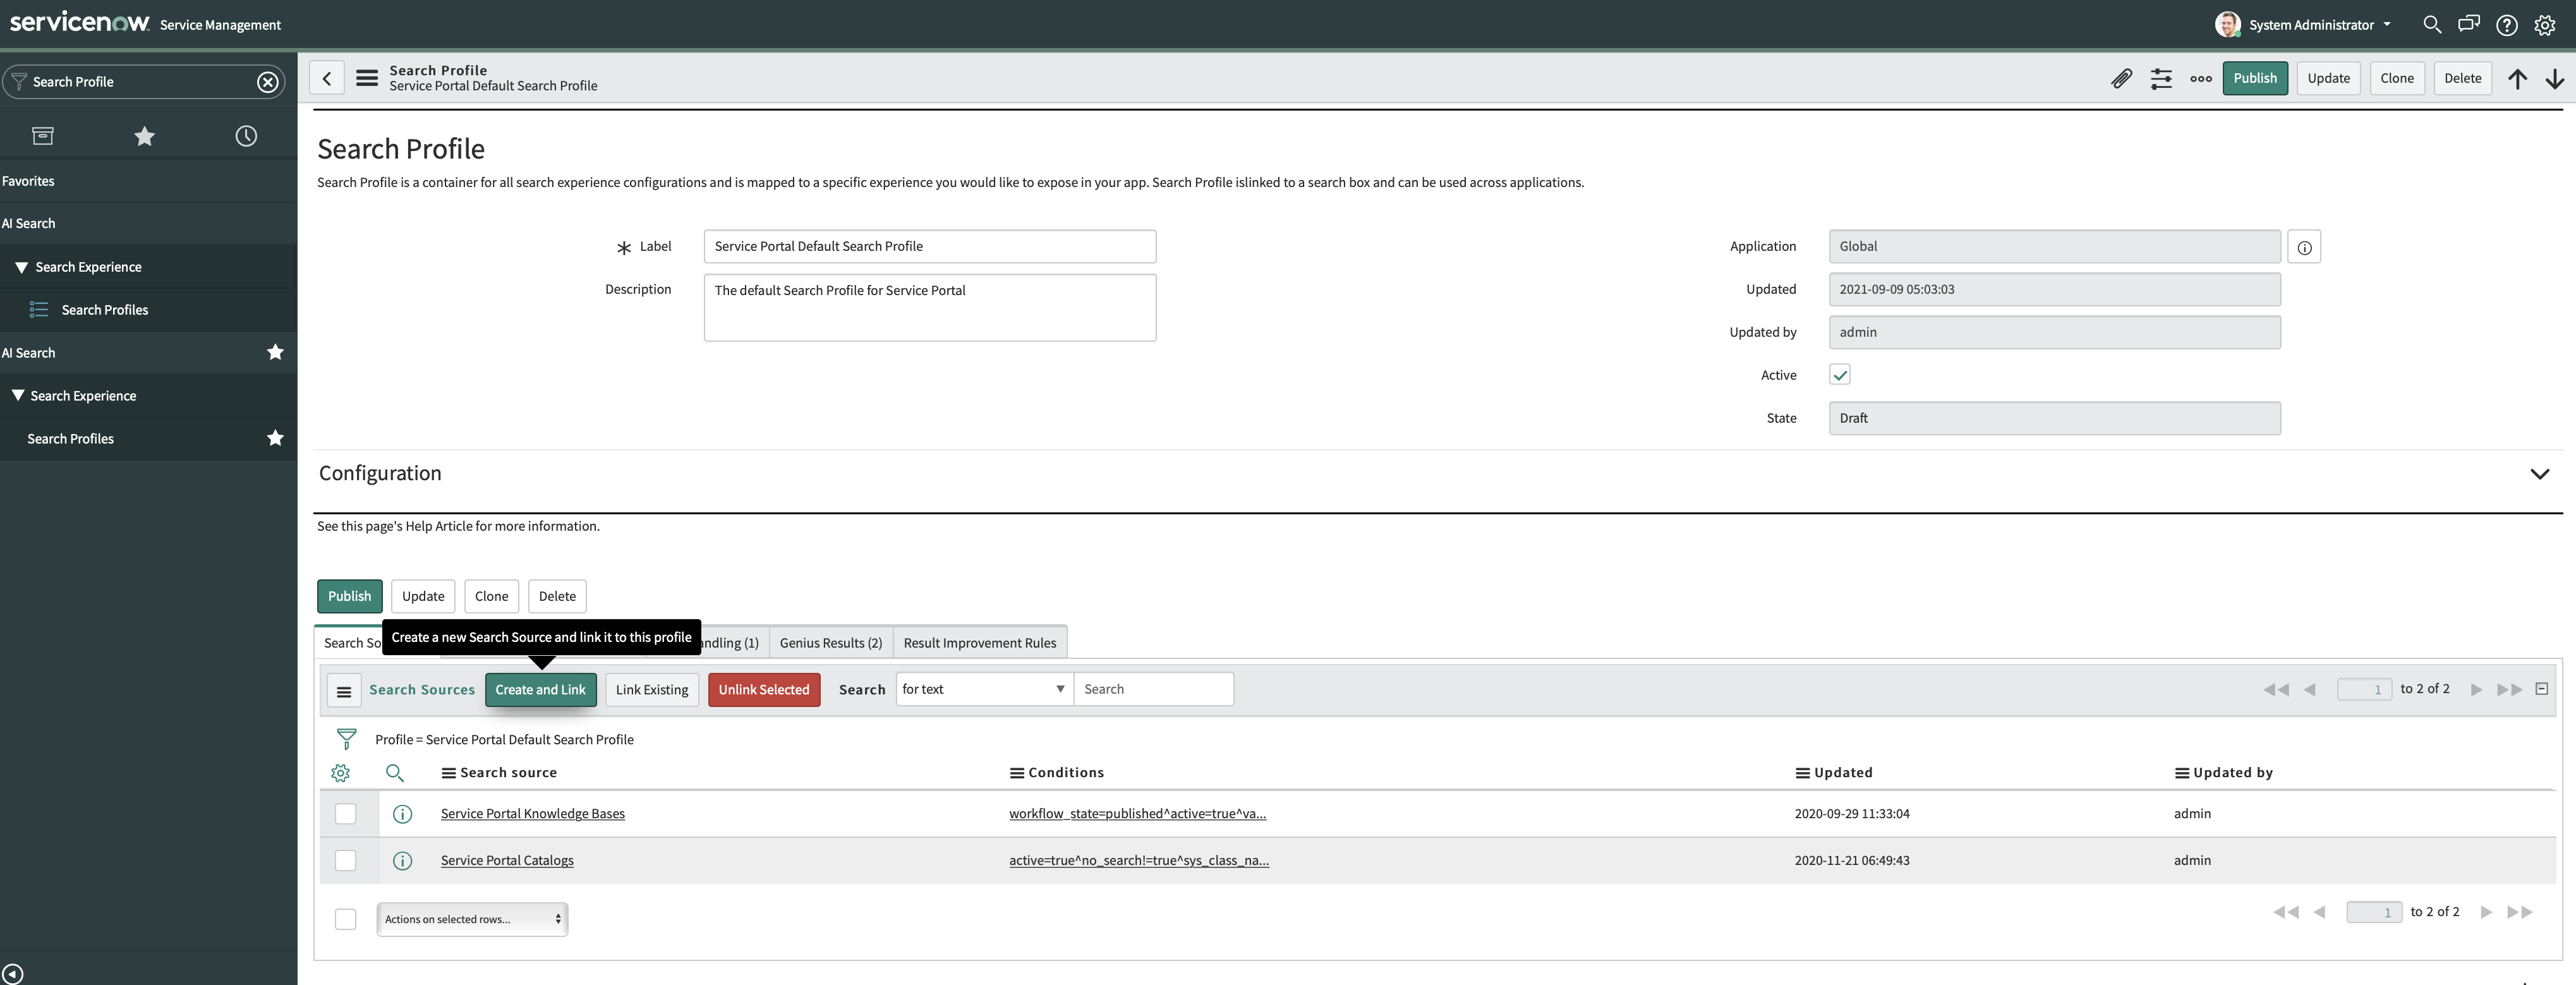The width and height of the screenshot is (2576, 985).
Task: Toggle the favorite star on Search Profiles
Action: (276, 438)
